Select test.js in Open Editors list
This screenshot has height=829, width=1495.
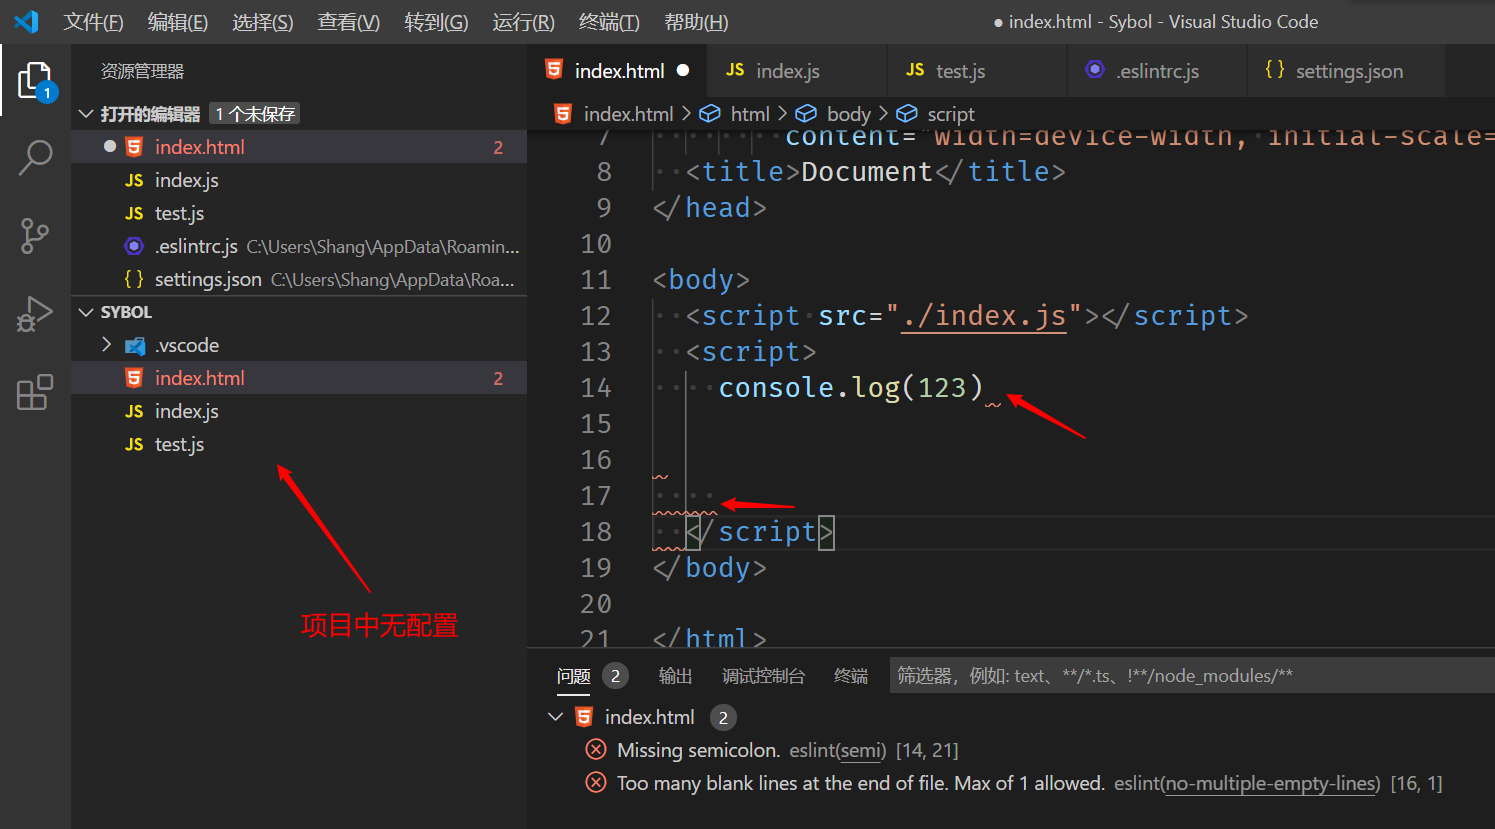pos(299,213)
